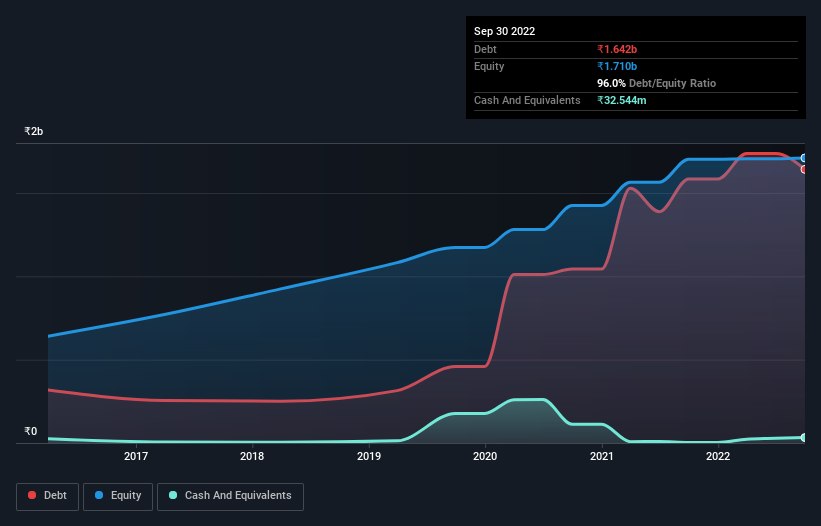Click the blue Equity legend dot
Viewport: 821px width, 526px height.
[98, 495]
